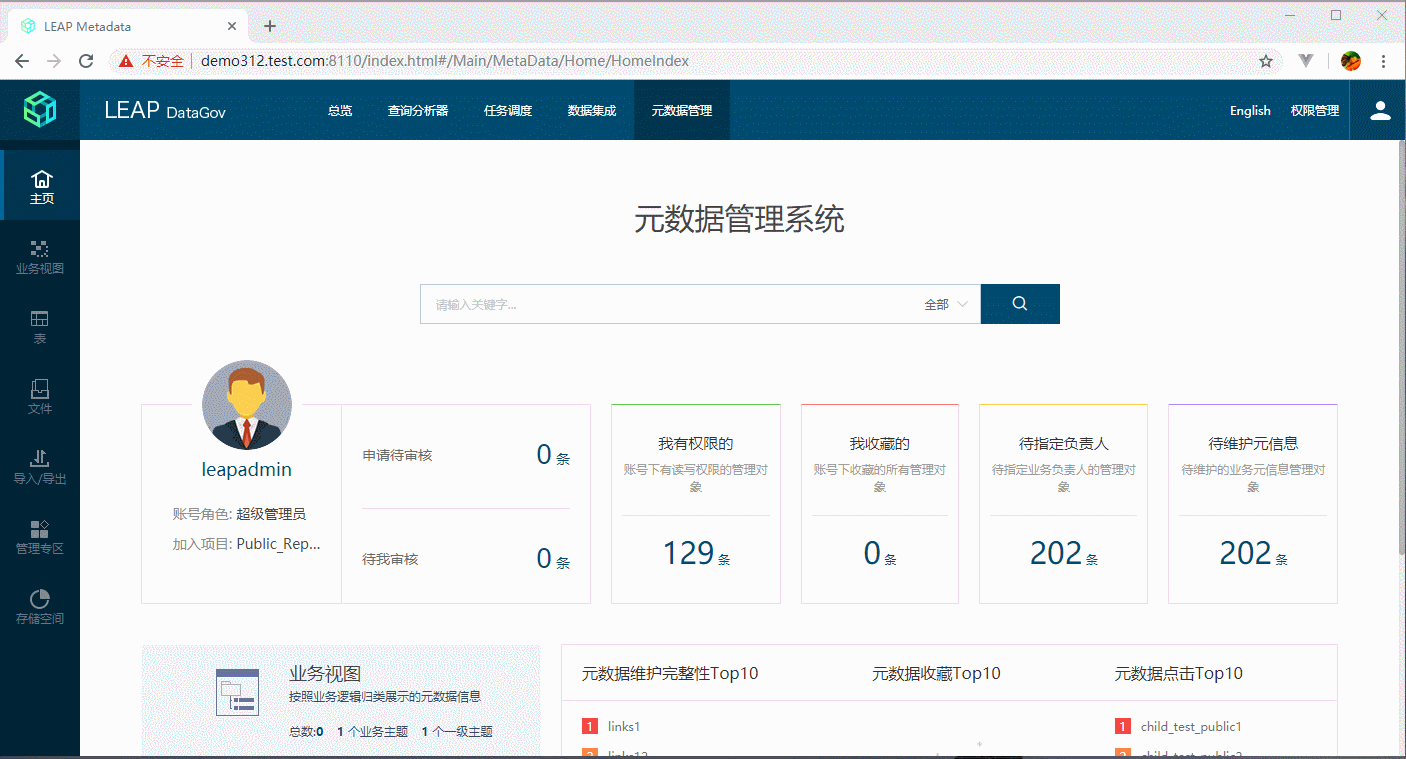Go back with browser back arrow

22,61
